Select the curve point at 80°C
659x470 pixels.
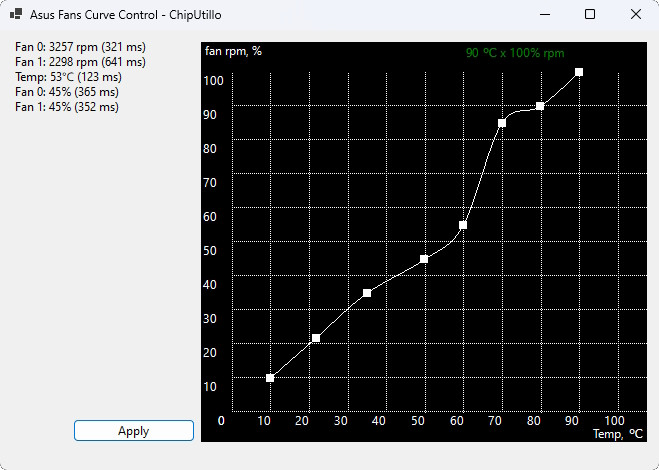pos(540,106)
